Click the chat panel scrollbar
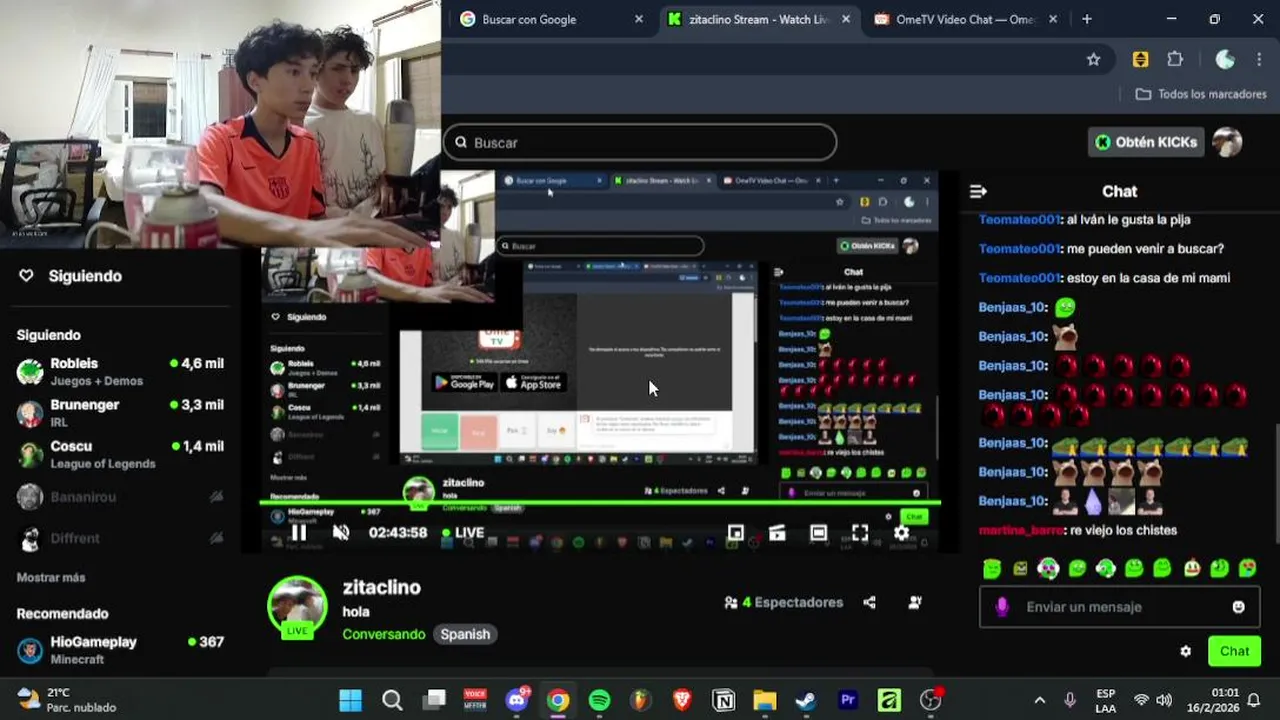Image resolution: width=1280 pixels, height=720 pixels. [1276, 484]
